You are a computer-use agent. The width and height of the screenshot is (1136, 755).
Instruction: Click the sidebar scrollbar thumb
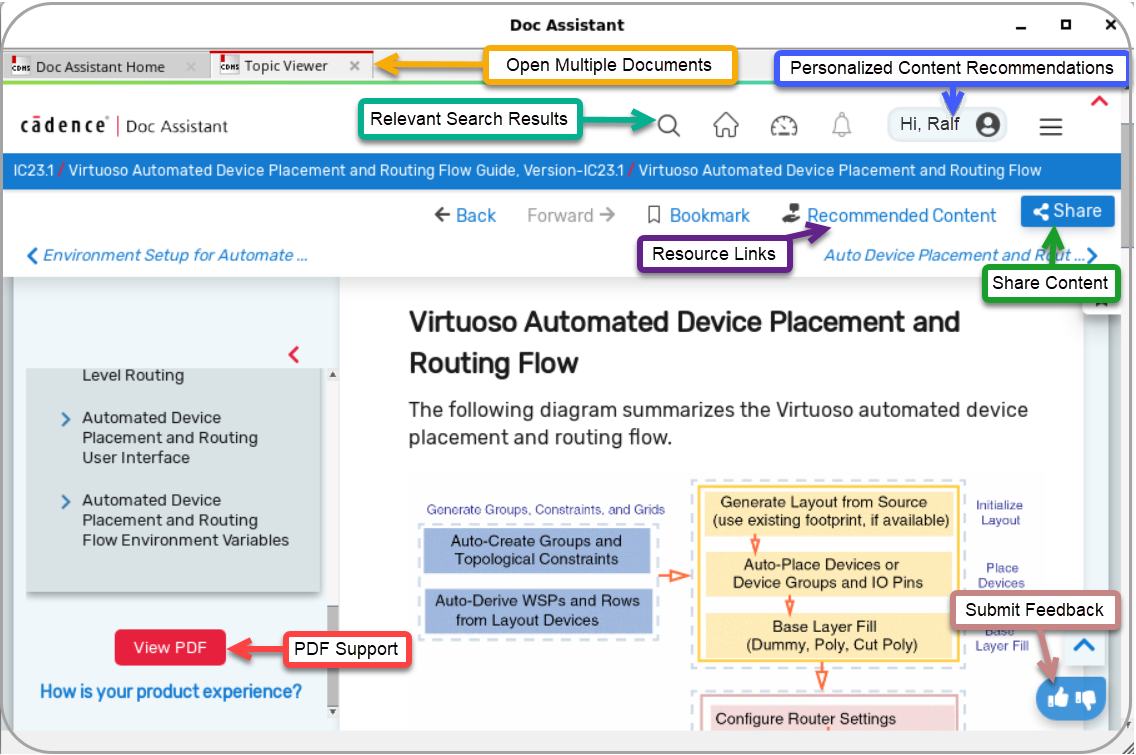click(x=333, y=656)
